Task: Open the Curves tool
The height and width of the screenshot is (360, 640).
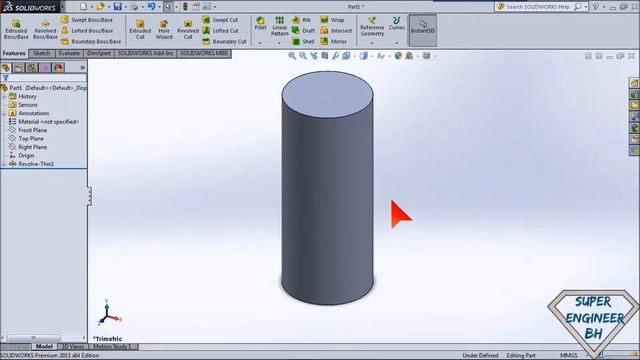Action: (396, 23)
